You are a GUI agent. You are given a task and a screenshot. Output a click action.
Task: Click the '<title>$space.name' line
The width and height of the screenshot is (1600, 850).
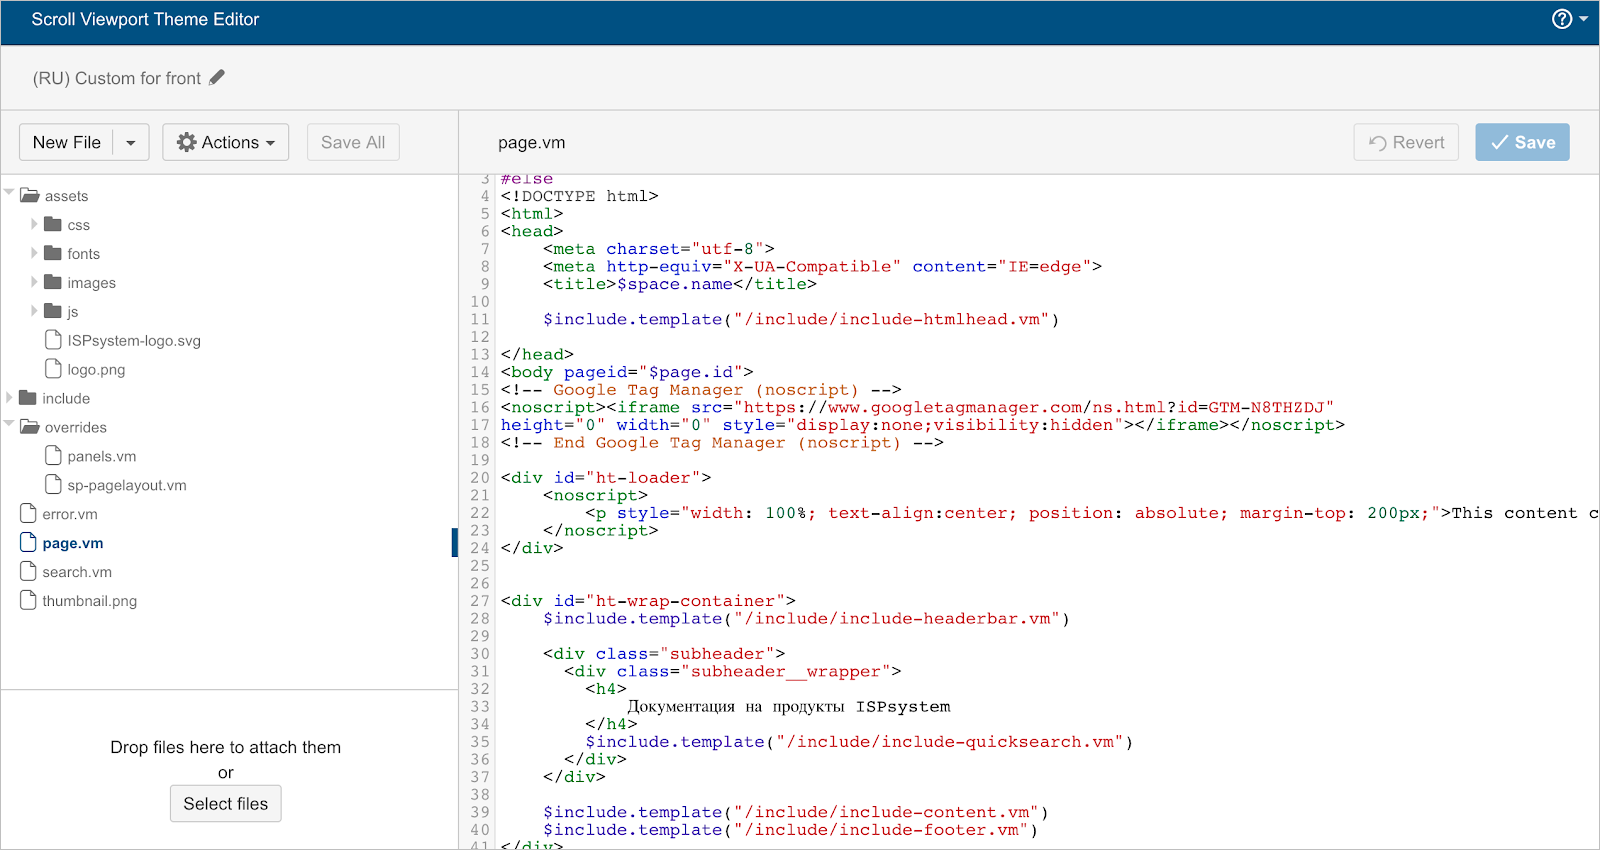[x=680, y=284]
